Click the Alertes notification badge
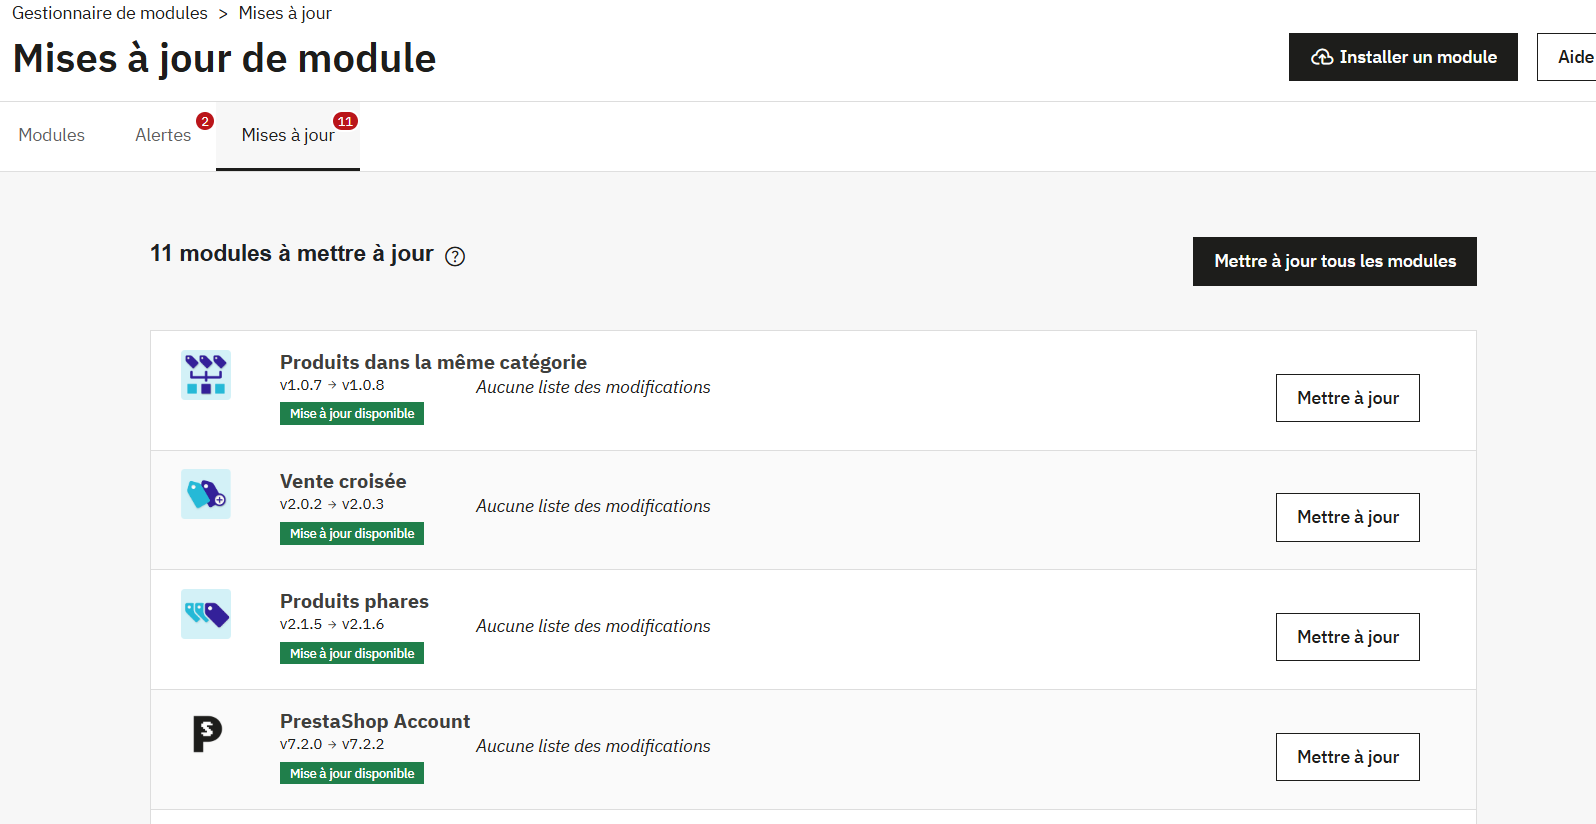 click(205, 121)
